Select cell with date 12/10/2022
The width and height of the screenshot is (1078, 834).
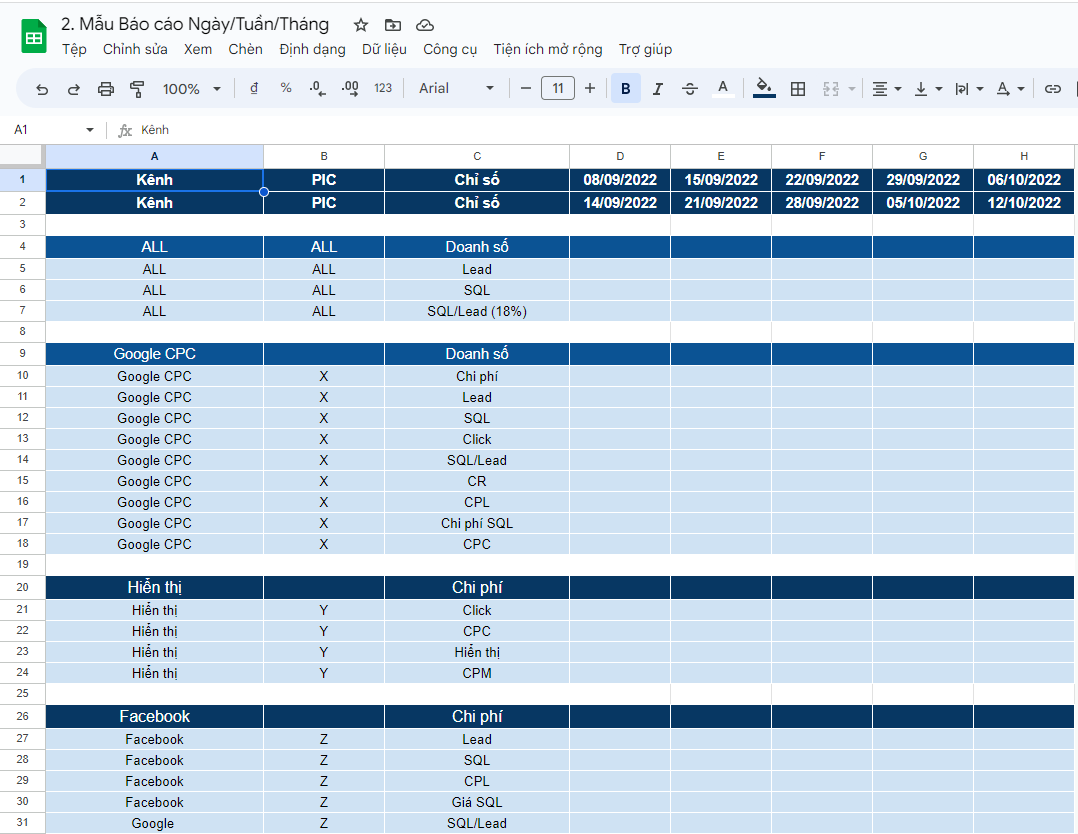1024,203
